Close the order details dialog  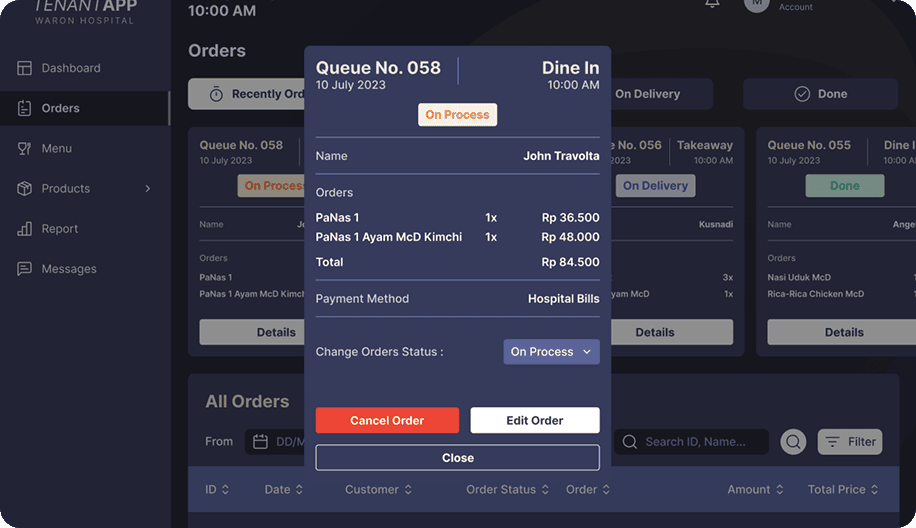point(457,458)
